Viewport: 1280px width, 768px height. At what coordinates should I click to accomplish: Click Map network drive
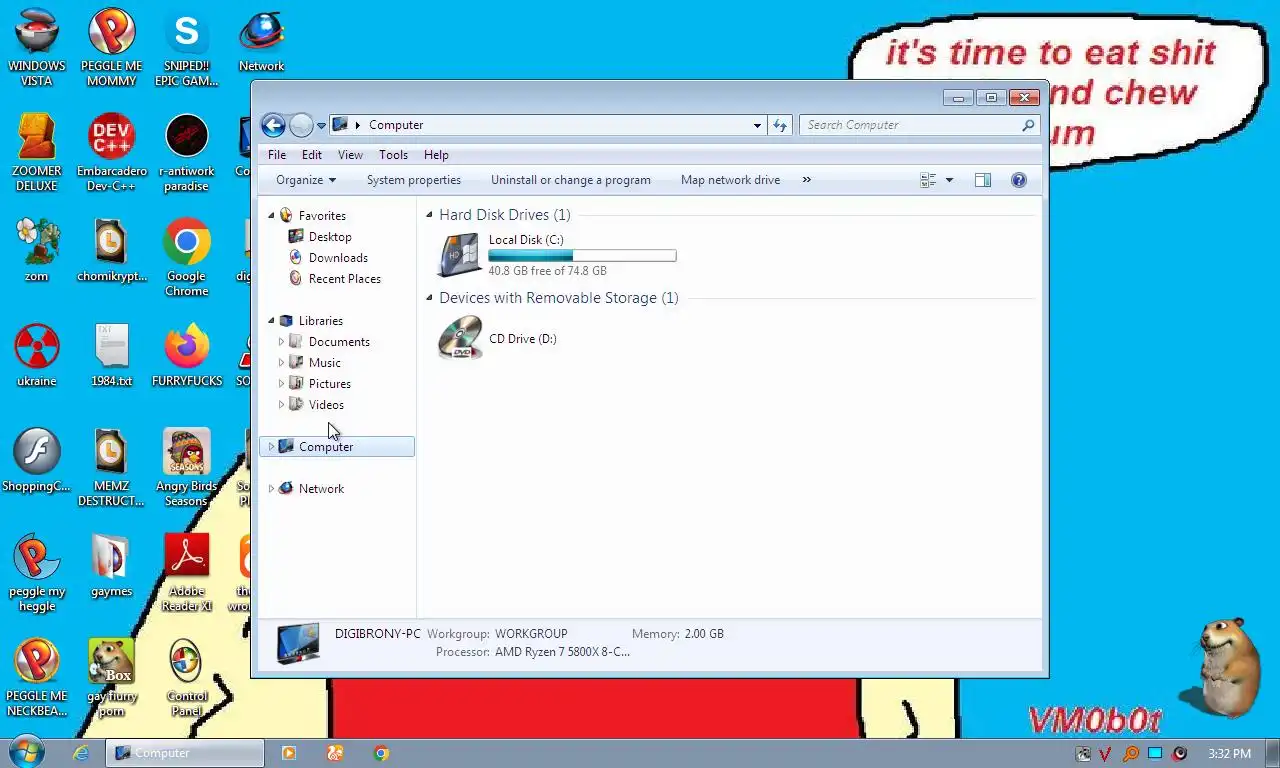[x=730, y=180]
